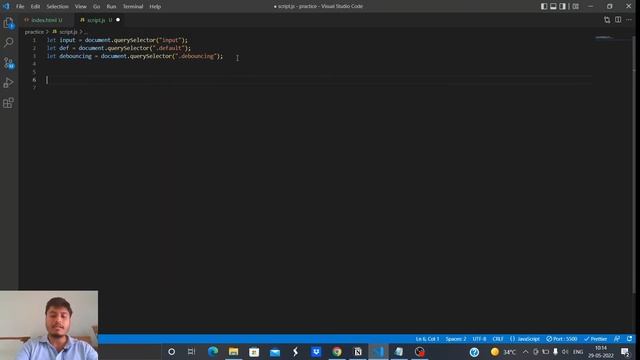640x360 pixels.
Task: Click the unsaved dot on script.js tab
Action: (118, 20)
